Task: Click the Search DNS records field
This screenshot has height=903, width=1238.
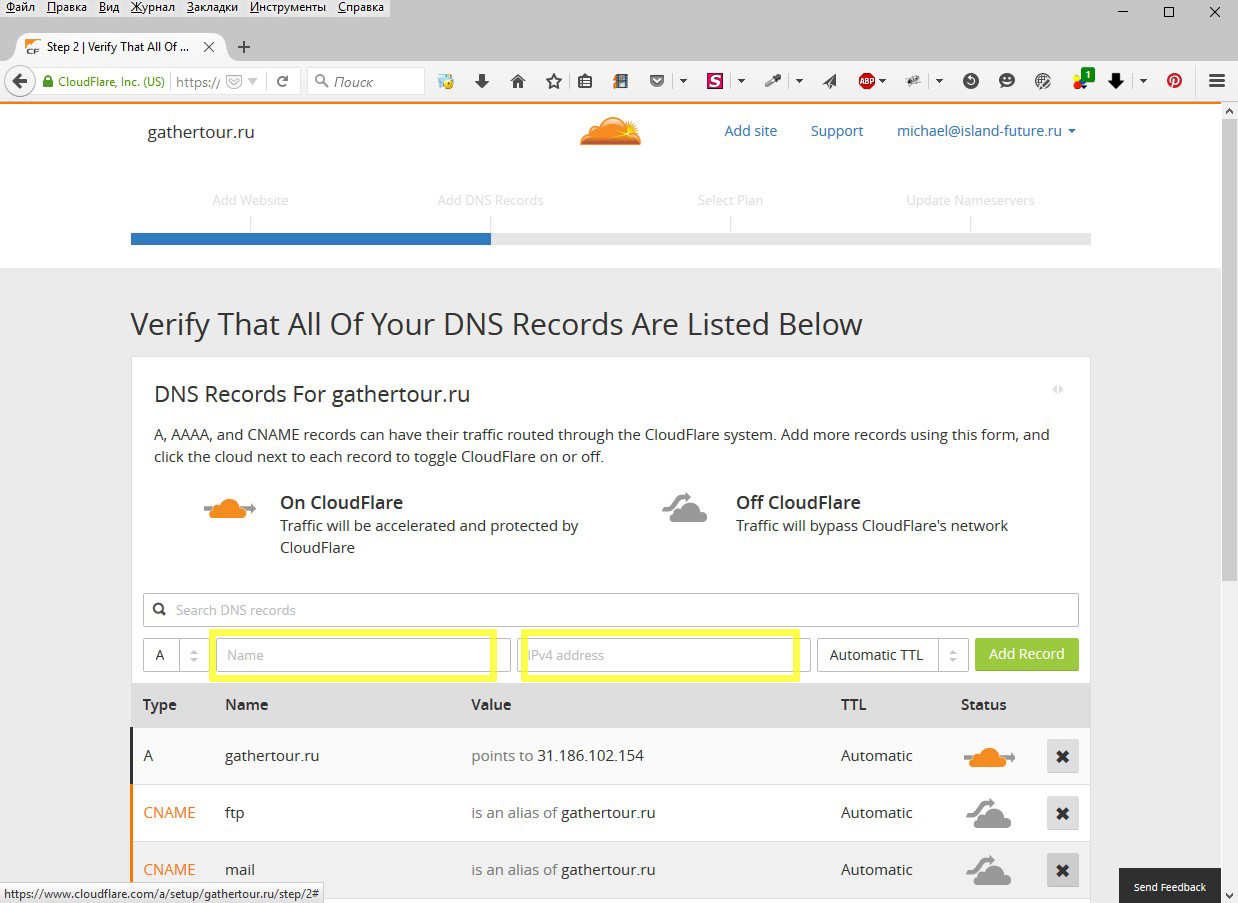Action: click(x=610, y=610)
